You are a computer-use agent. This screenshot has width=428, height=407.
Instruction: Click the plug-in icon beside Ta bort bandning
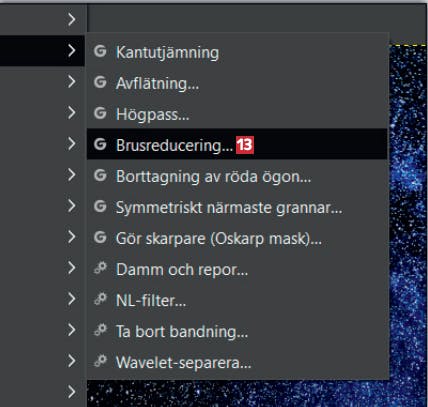(100, 330)
